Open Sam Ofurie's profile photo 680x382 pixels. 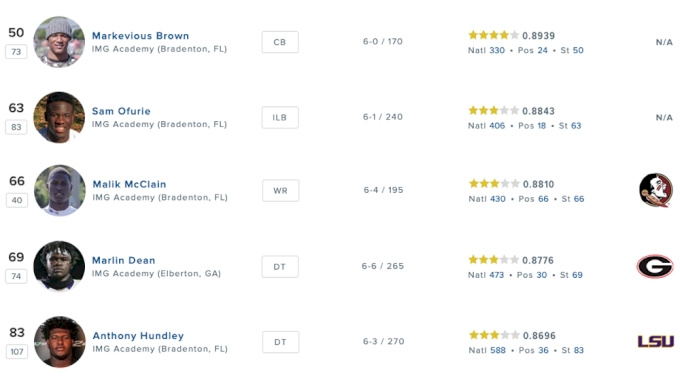click(59, 117)
